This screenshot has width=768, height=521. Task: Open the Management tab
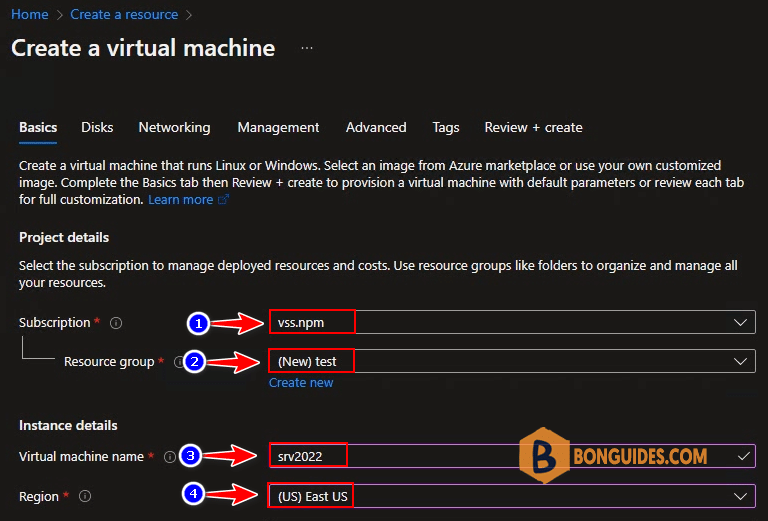coord(278,128)
